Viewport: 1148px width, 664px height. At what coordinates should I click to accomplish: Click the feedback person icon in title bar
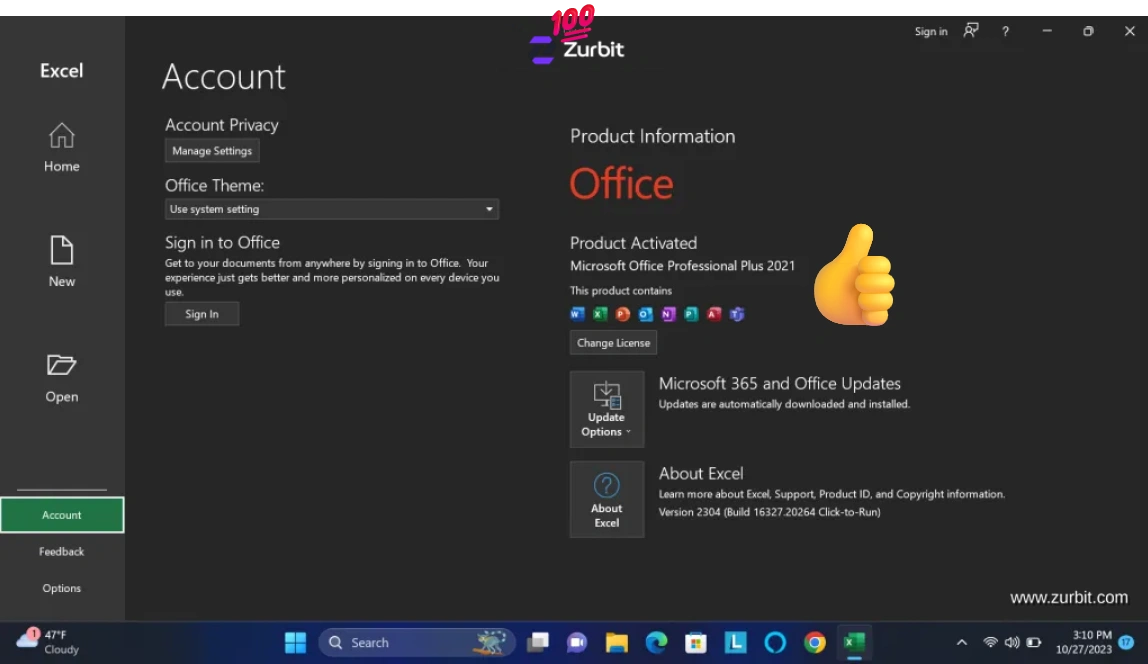coord(971,31)
